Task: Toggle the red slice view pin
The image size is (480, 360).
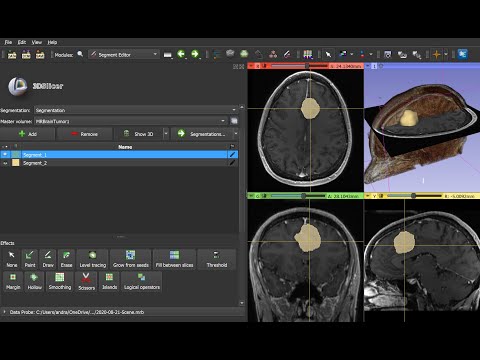Action: click(x=250, y=66)
